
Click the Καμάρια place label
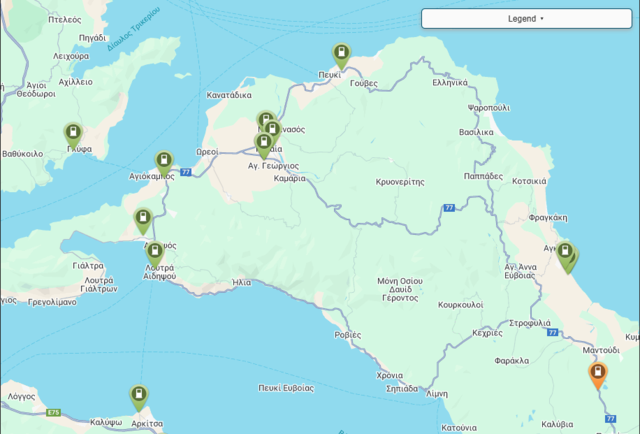289,178
